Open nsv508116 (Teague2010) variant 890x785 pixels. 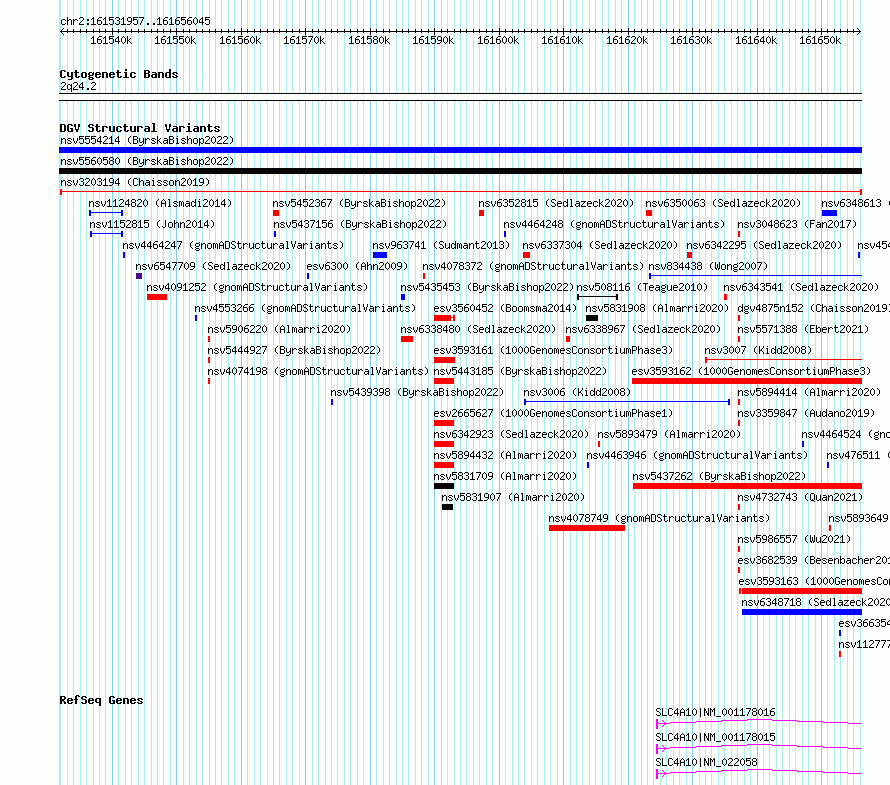coord(642,287)
